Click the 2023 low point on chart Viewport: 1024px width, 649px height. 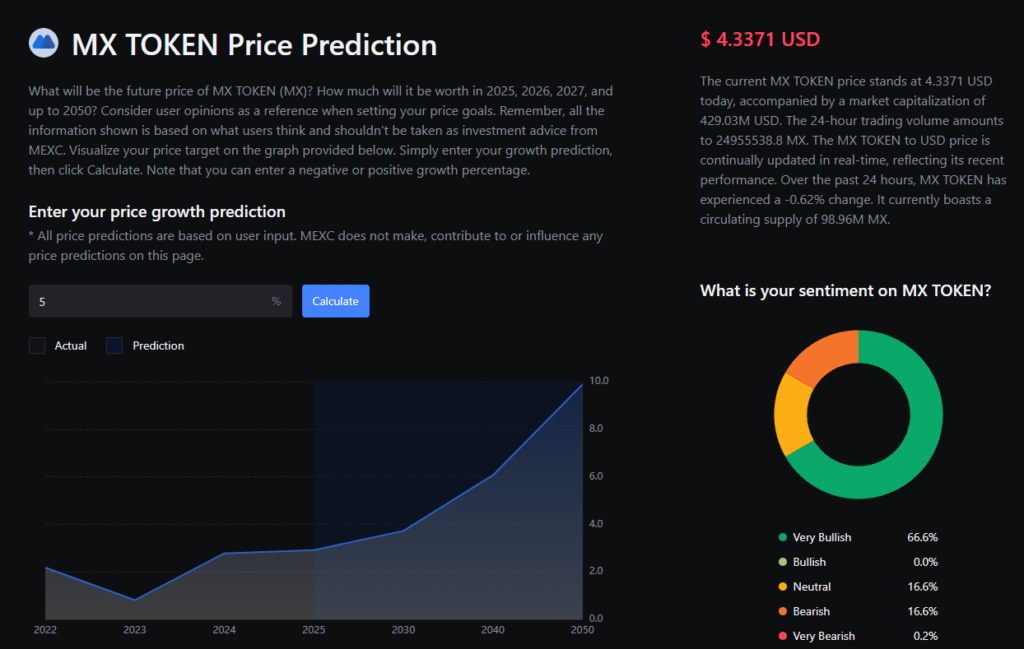tap(135, 600)
